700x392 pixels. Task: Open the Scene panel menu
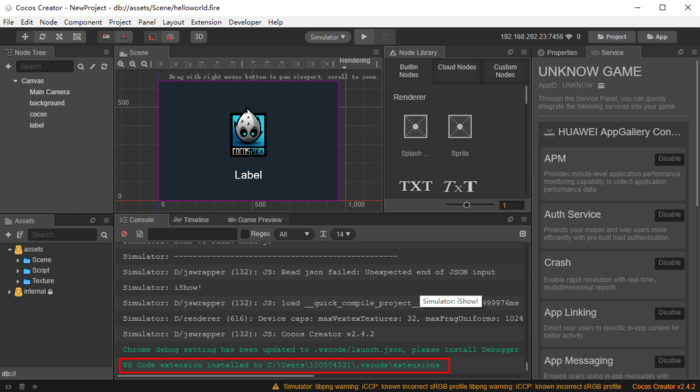click(x=376, y=52)
